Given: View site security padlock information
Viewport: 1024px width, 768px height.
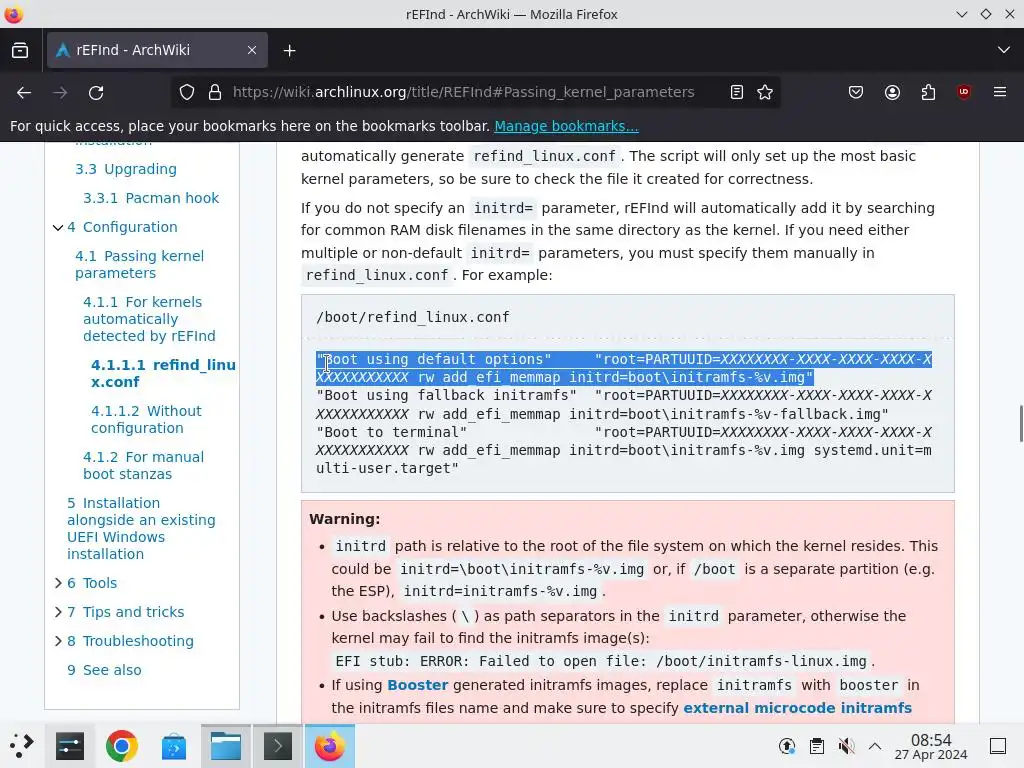Looking at the screenshot, I should click(x=215, y=93).
